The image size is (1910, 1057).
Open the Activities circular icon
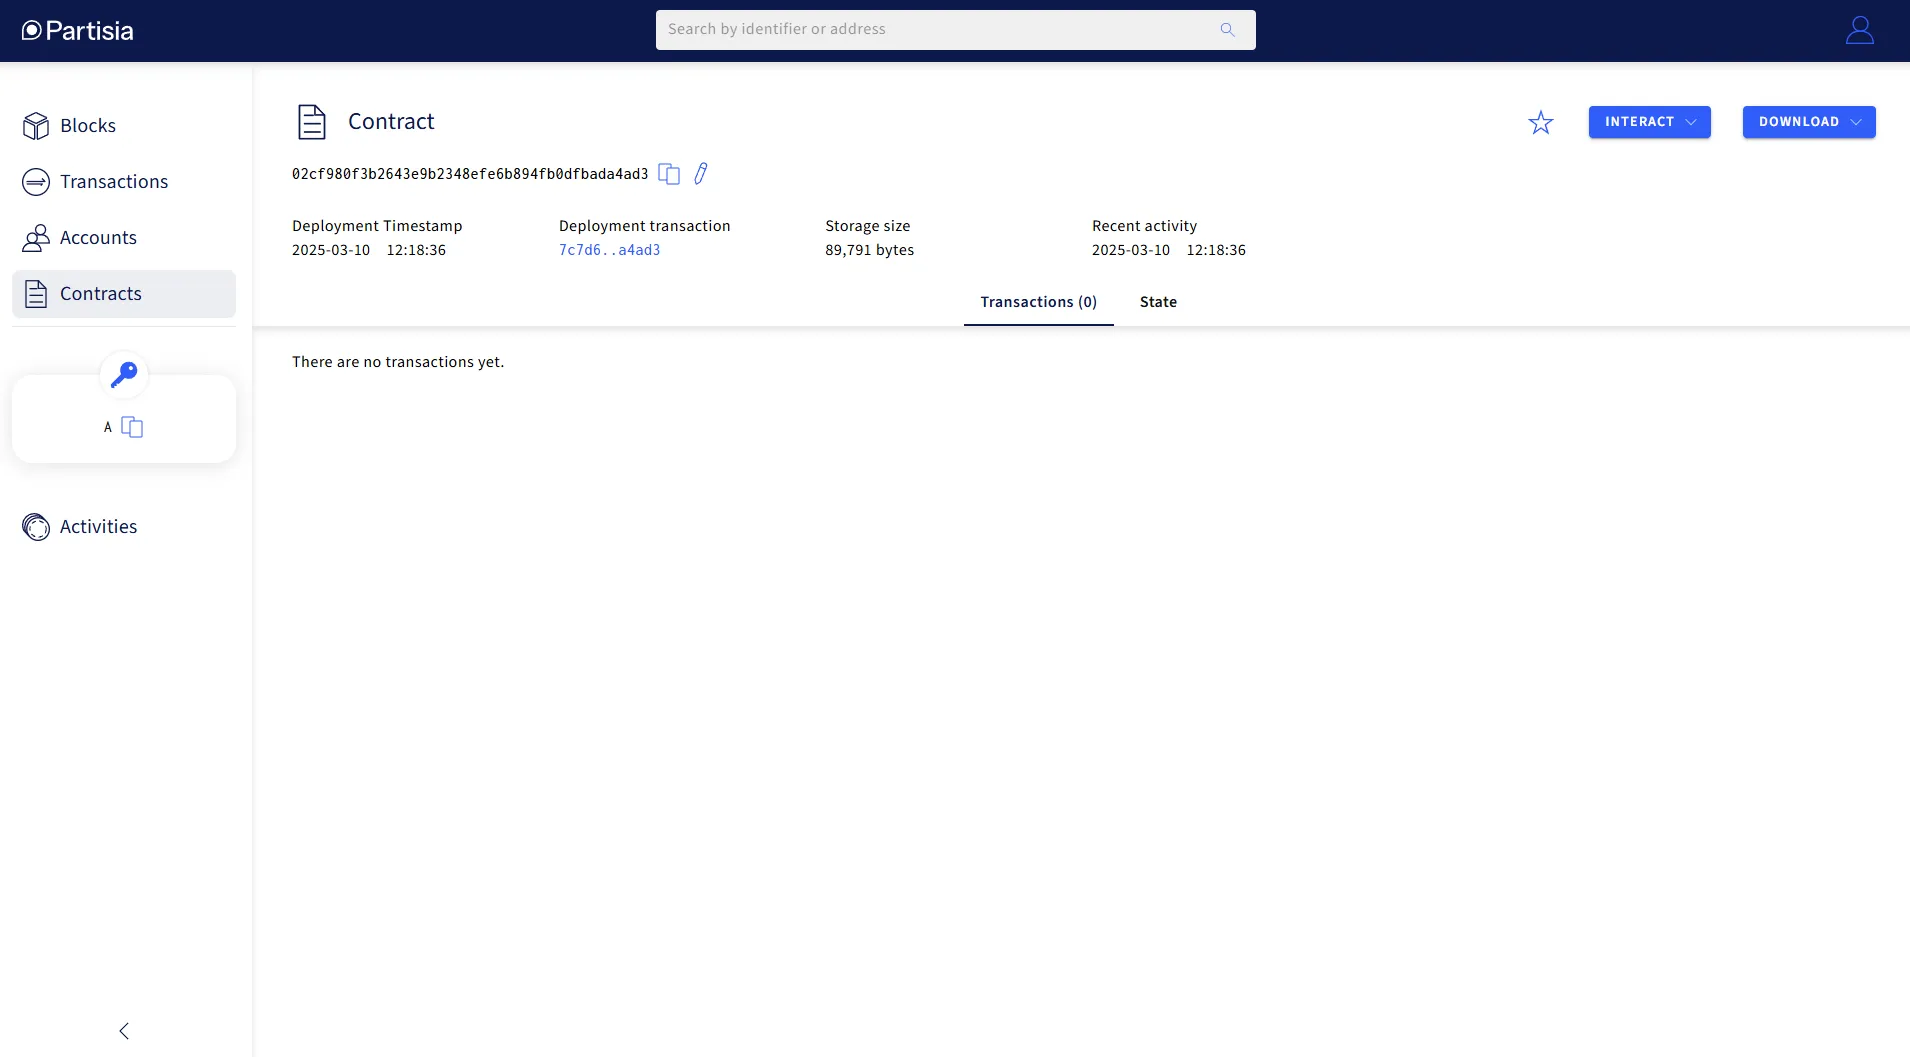tap(36, 527)
